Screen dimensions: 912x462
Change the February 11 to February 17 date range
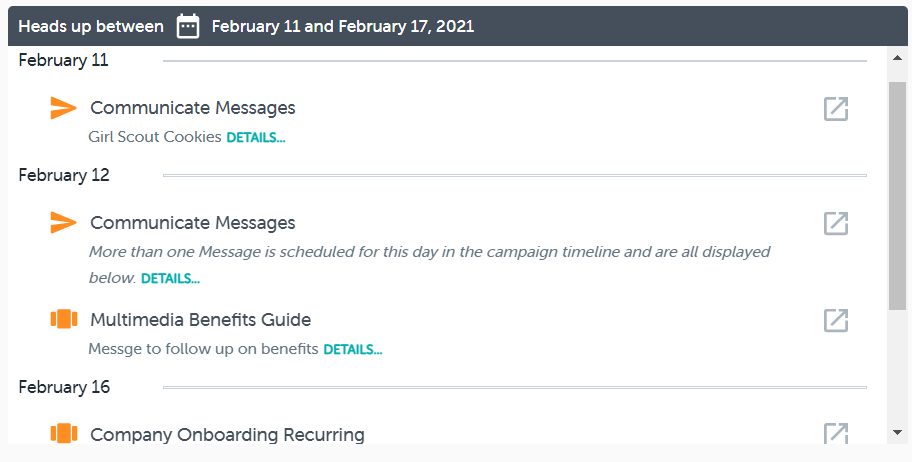click(x=342, y=26)
